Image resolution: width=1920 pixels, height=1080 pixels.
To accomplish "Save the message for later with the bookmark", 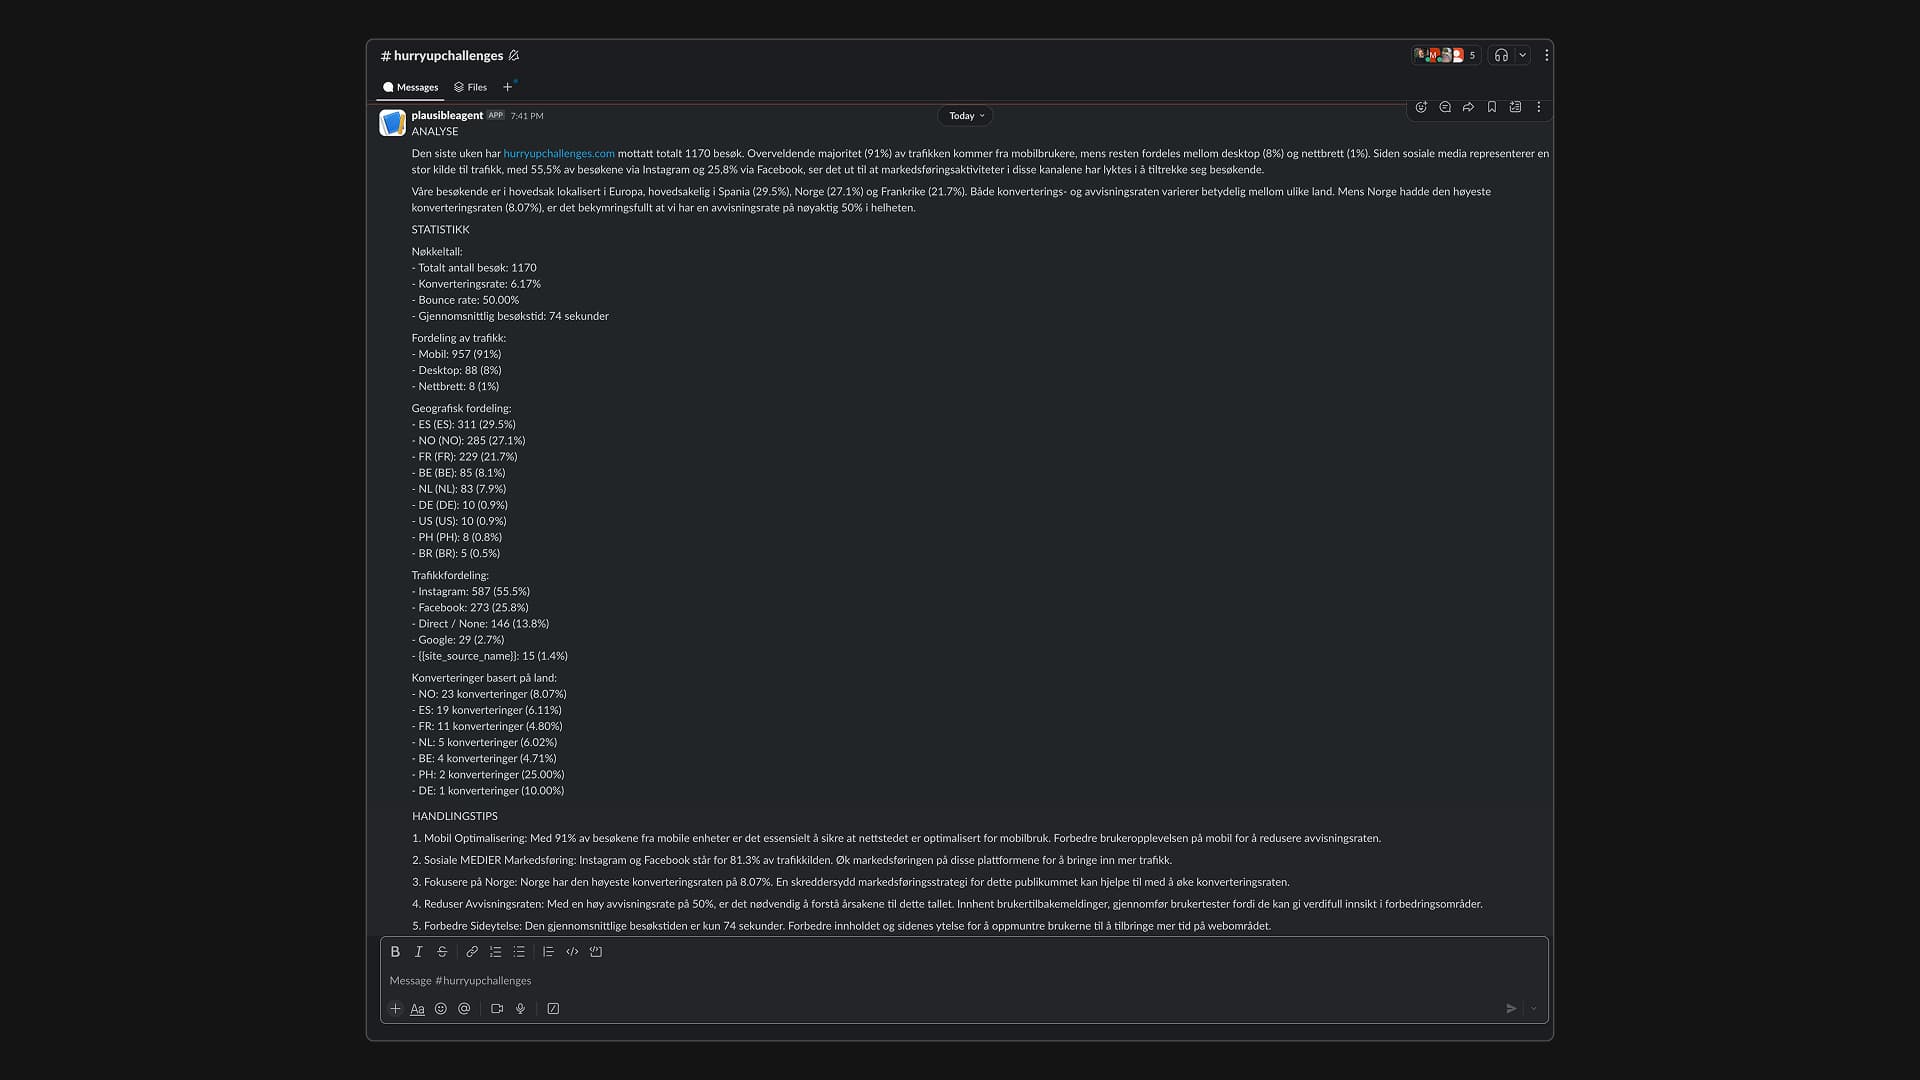I will tap(1492, 107).
